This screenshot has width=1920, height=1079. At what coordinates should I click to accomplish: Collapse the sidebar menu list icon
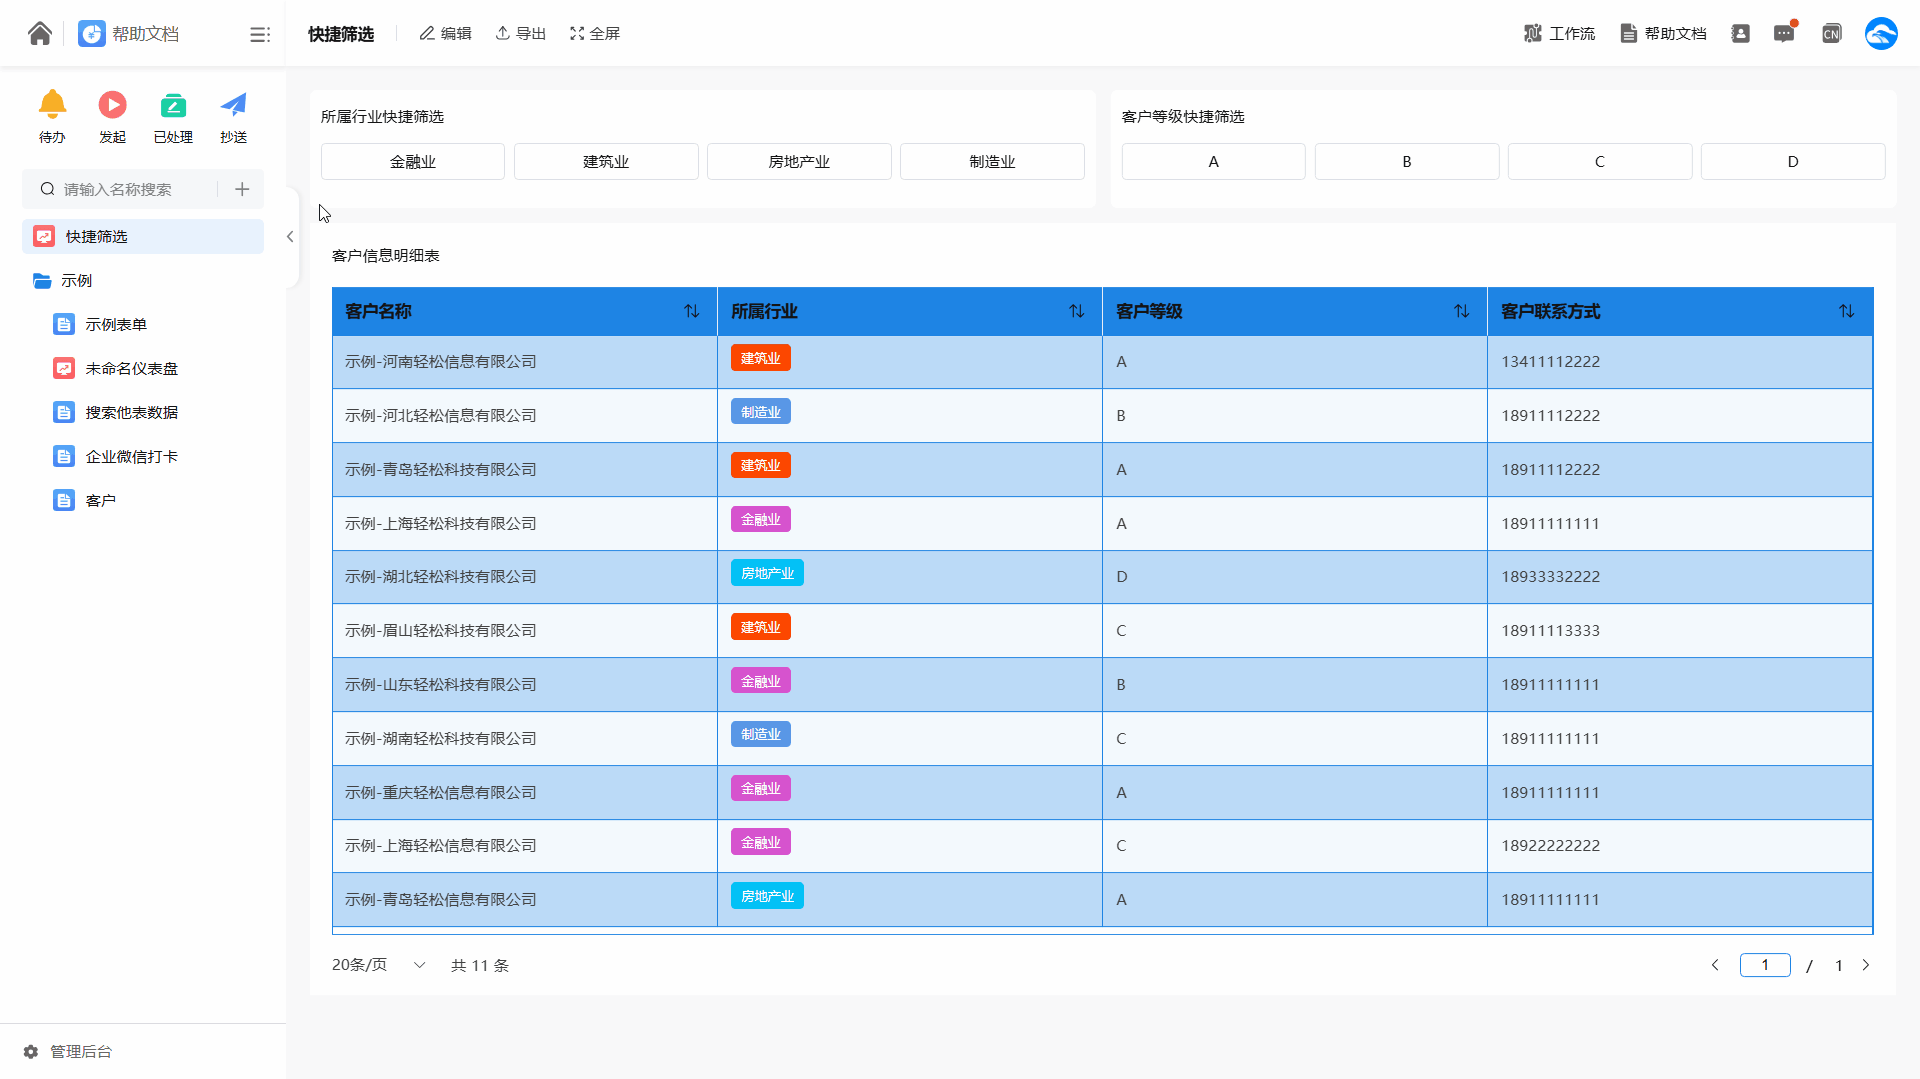point(260,35)
